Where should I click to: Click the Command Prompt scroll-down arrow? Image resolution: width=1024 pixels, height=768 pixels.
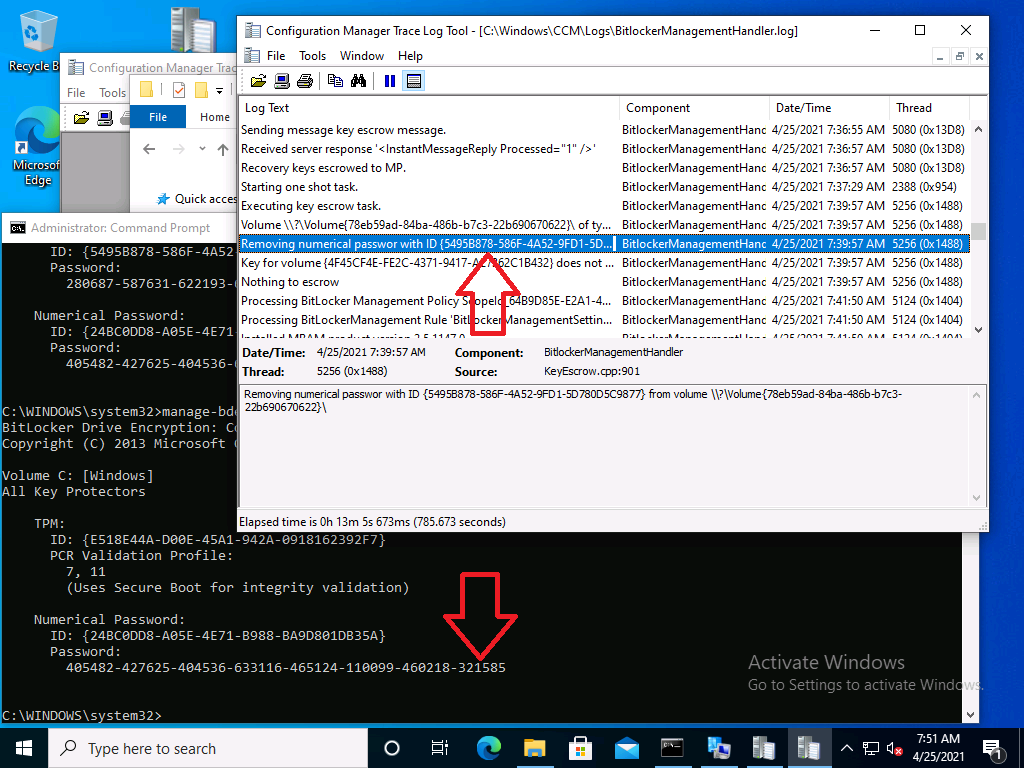point(970,715)
